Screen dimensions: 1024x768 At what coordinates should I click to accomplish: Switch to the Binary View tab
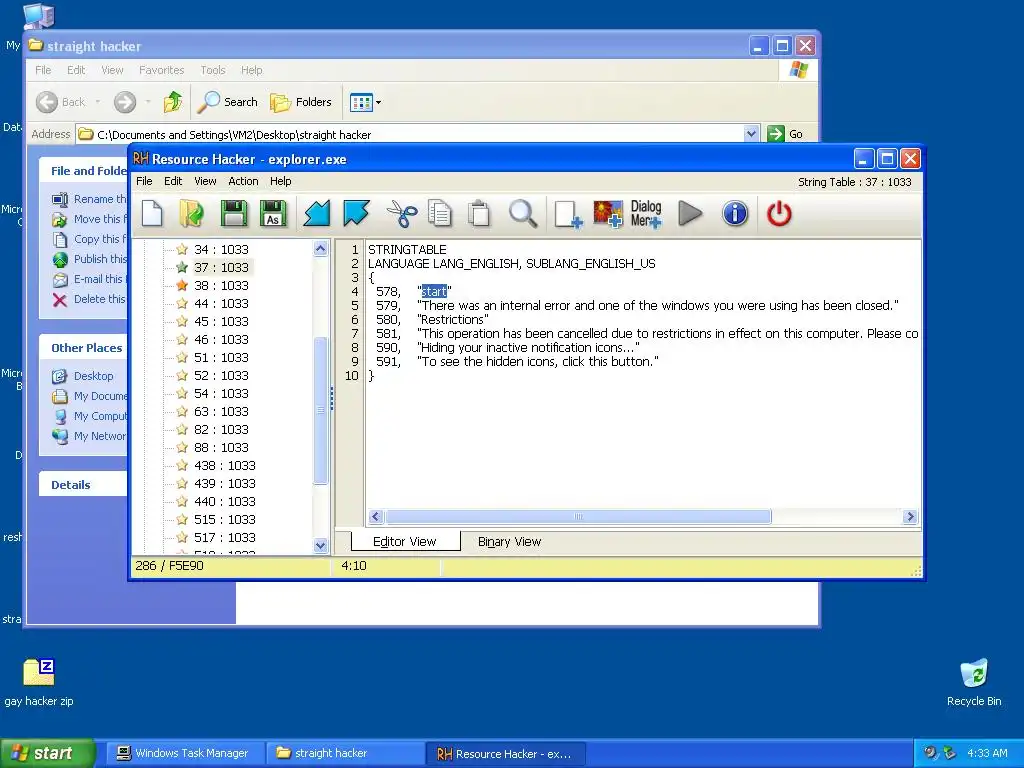509,541
